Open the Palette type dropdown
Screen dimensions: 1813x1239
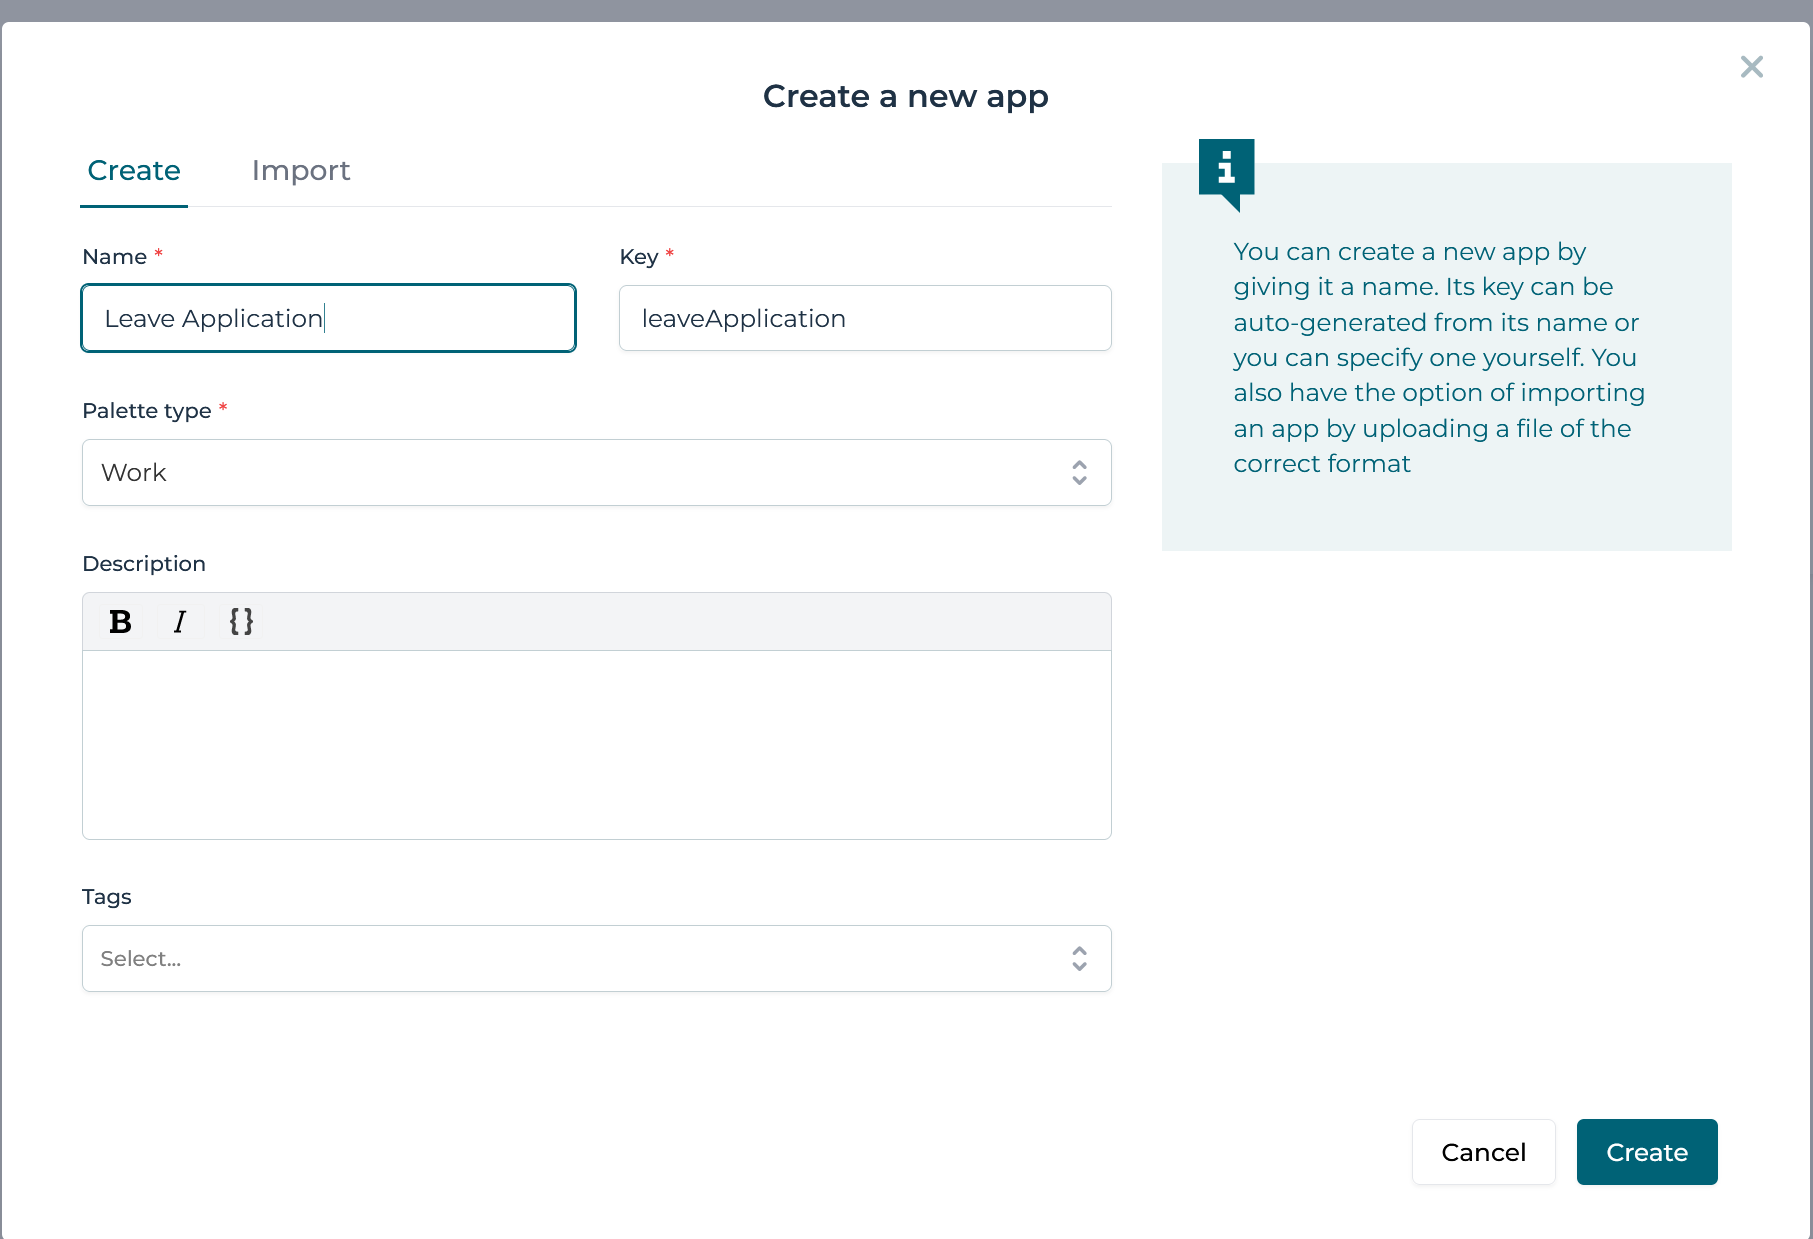click(596, 472)
